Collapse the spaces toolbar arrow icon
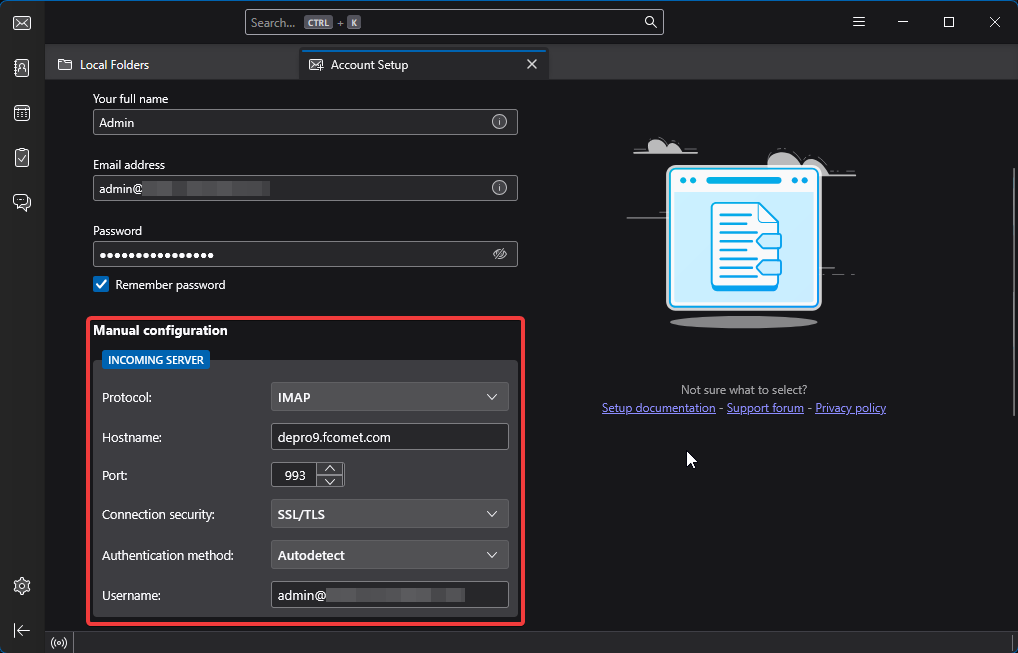Image resolution: width=1018 pixels, height=653 pixels. tap(22, 630)
